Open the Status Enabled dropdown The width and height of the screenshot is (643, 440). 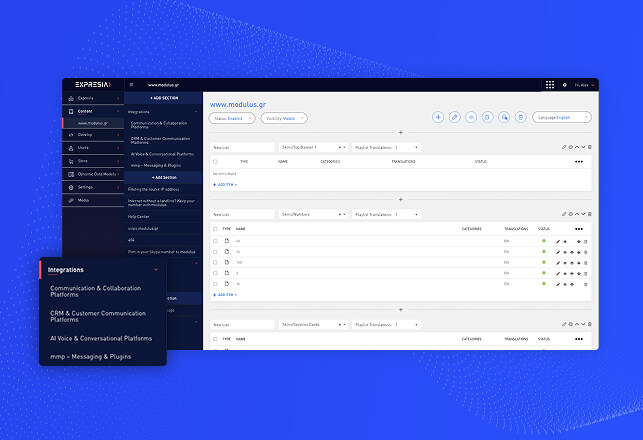(x=232, y=117)
